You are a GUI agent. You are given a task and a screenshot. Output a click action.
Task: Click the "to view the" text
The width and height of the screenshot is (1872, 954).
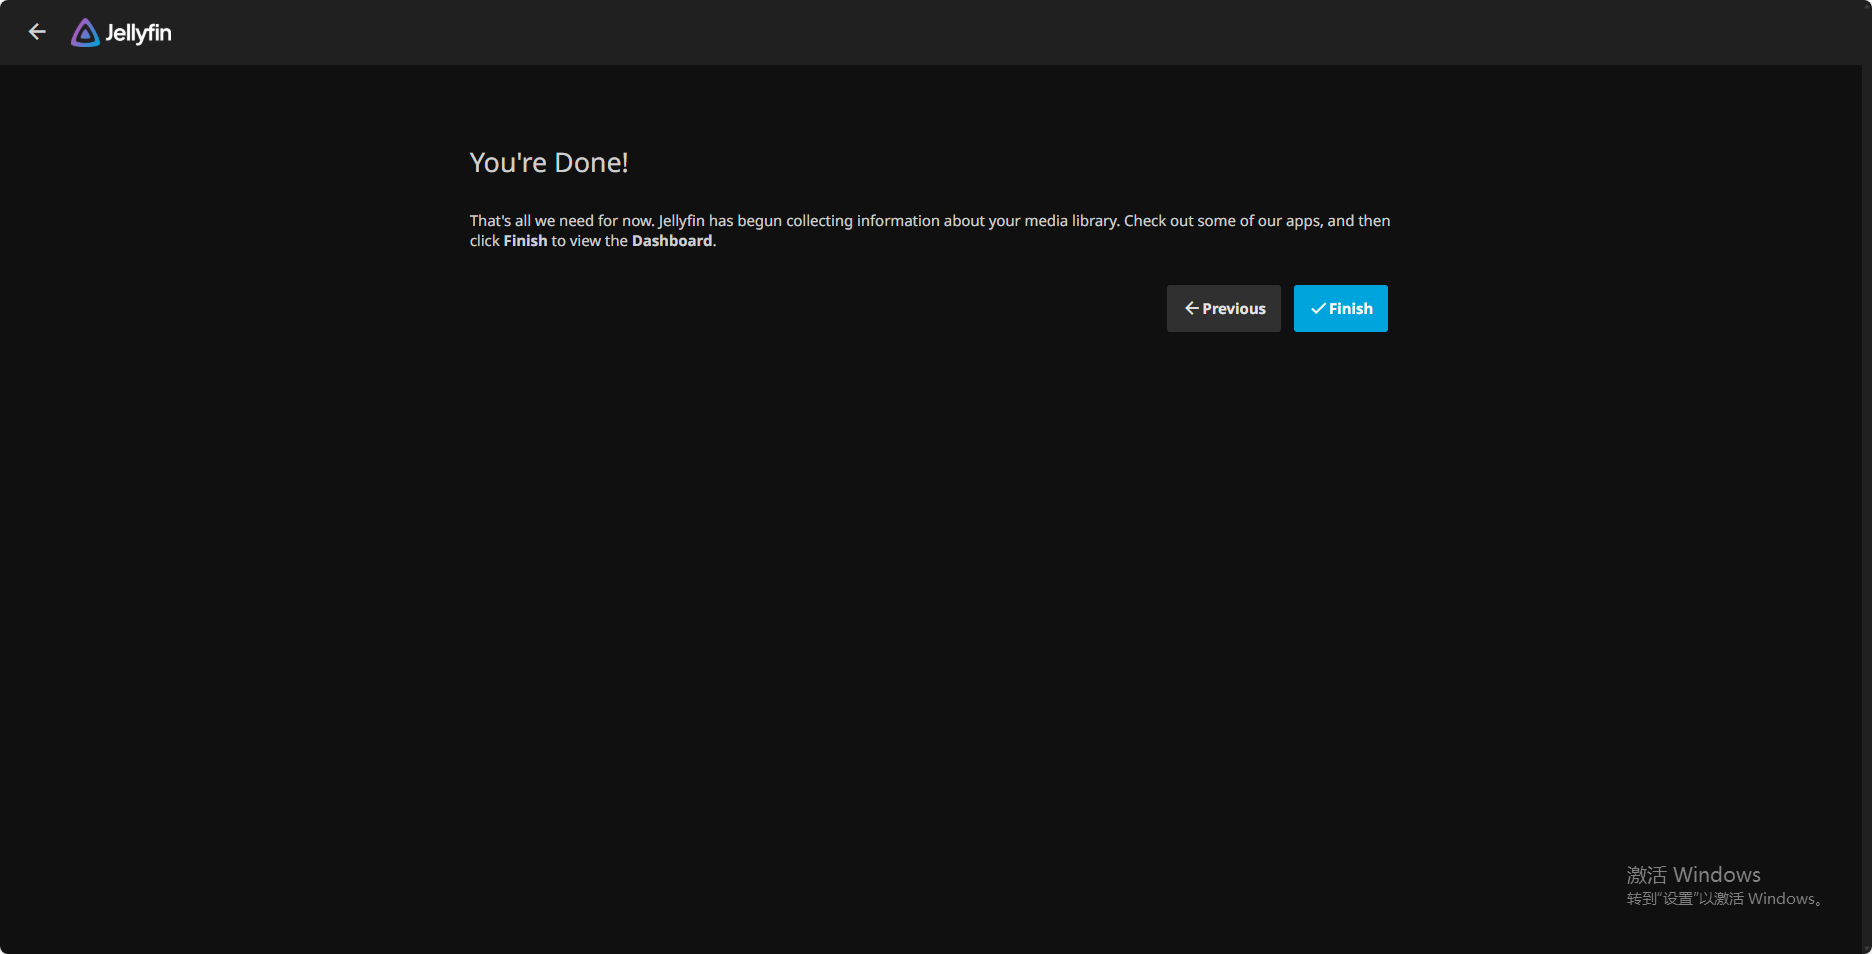click(x=590, y=241)
